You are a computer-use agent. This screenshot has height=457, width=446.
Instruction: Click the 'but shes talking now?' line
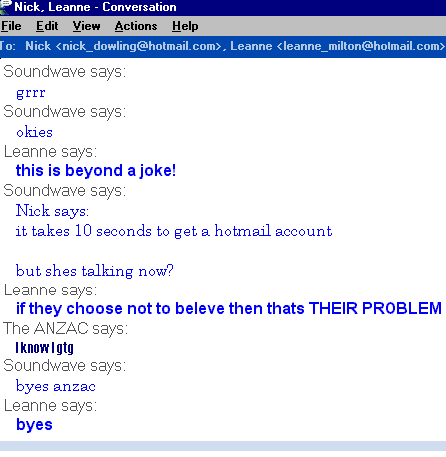[x=95, y=271]
